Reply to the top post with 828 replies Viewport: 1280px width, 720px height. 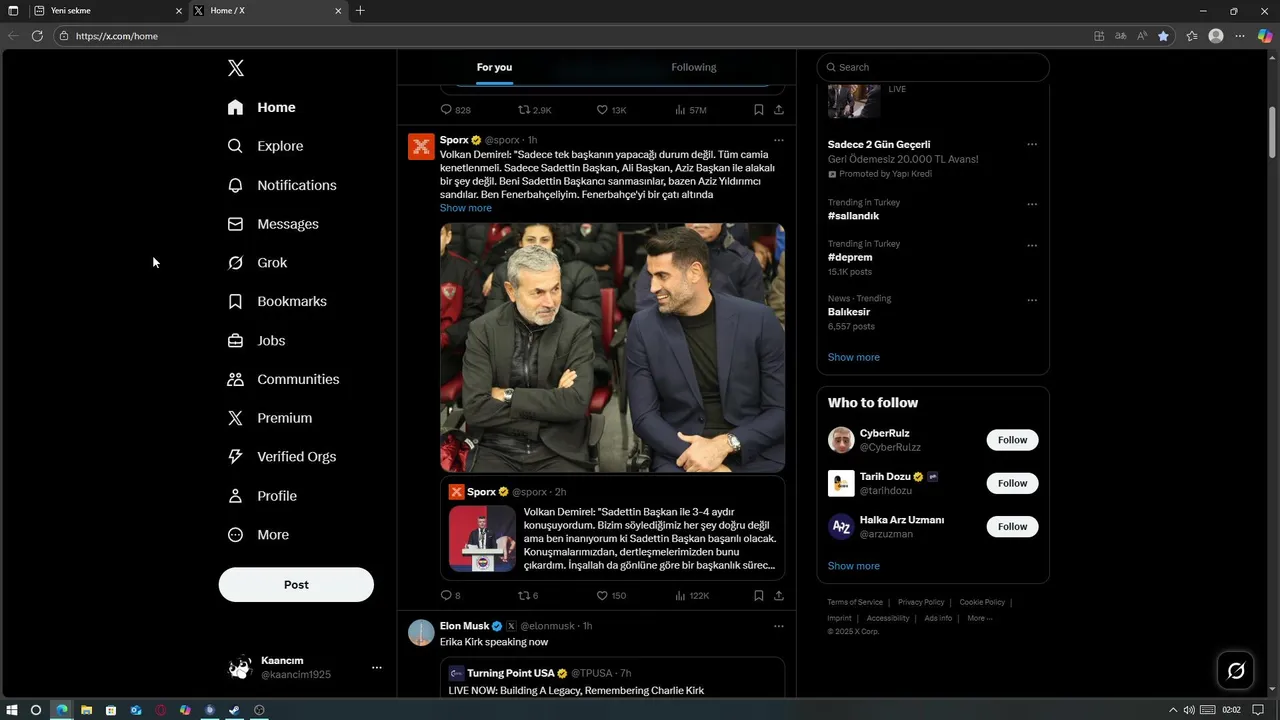(x=456, y=110)
